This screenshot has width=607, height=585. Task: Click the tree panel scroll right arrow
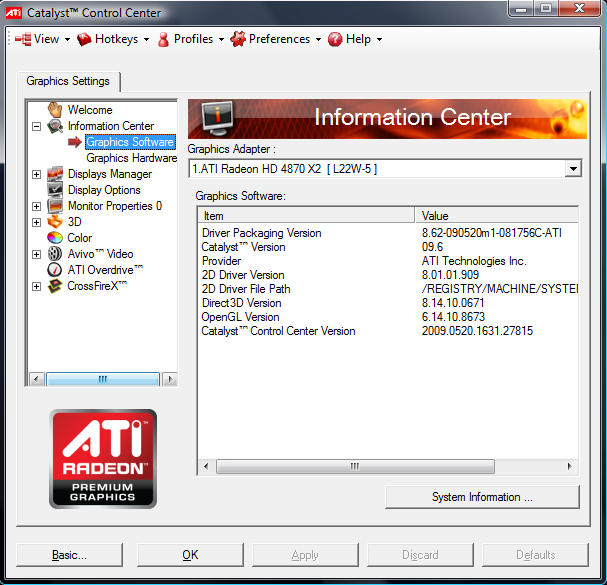pyautogui.click(x=170, y=379)
